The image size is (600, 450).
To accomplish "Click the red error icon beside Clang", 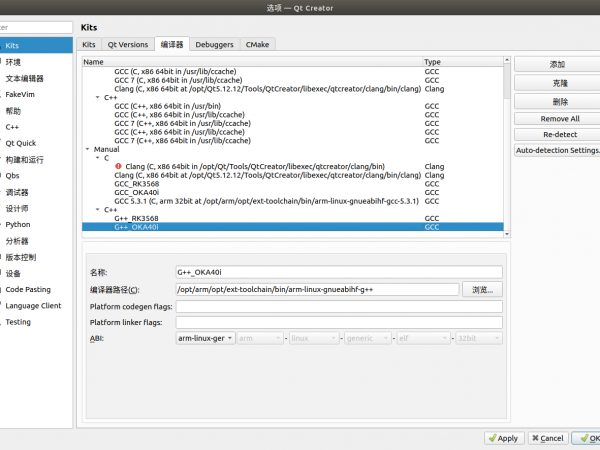I will (x=118, y=166).
